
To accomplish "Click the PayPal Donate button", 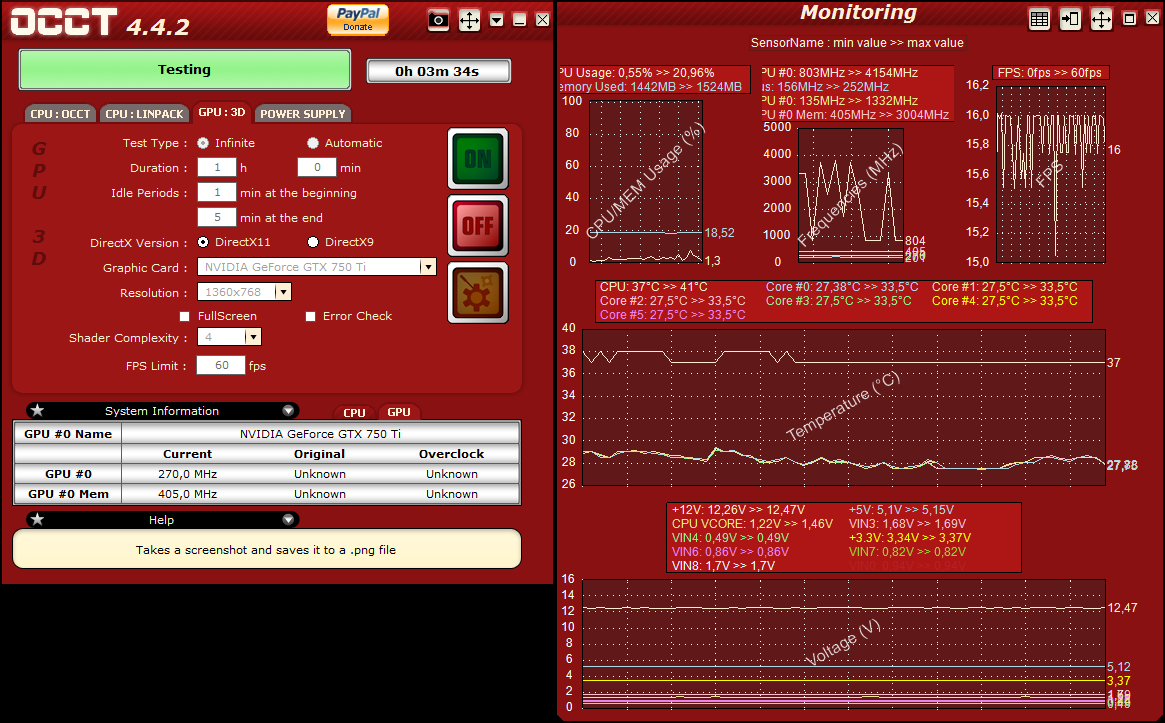I will click(357, 19).
